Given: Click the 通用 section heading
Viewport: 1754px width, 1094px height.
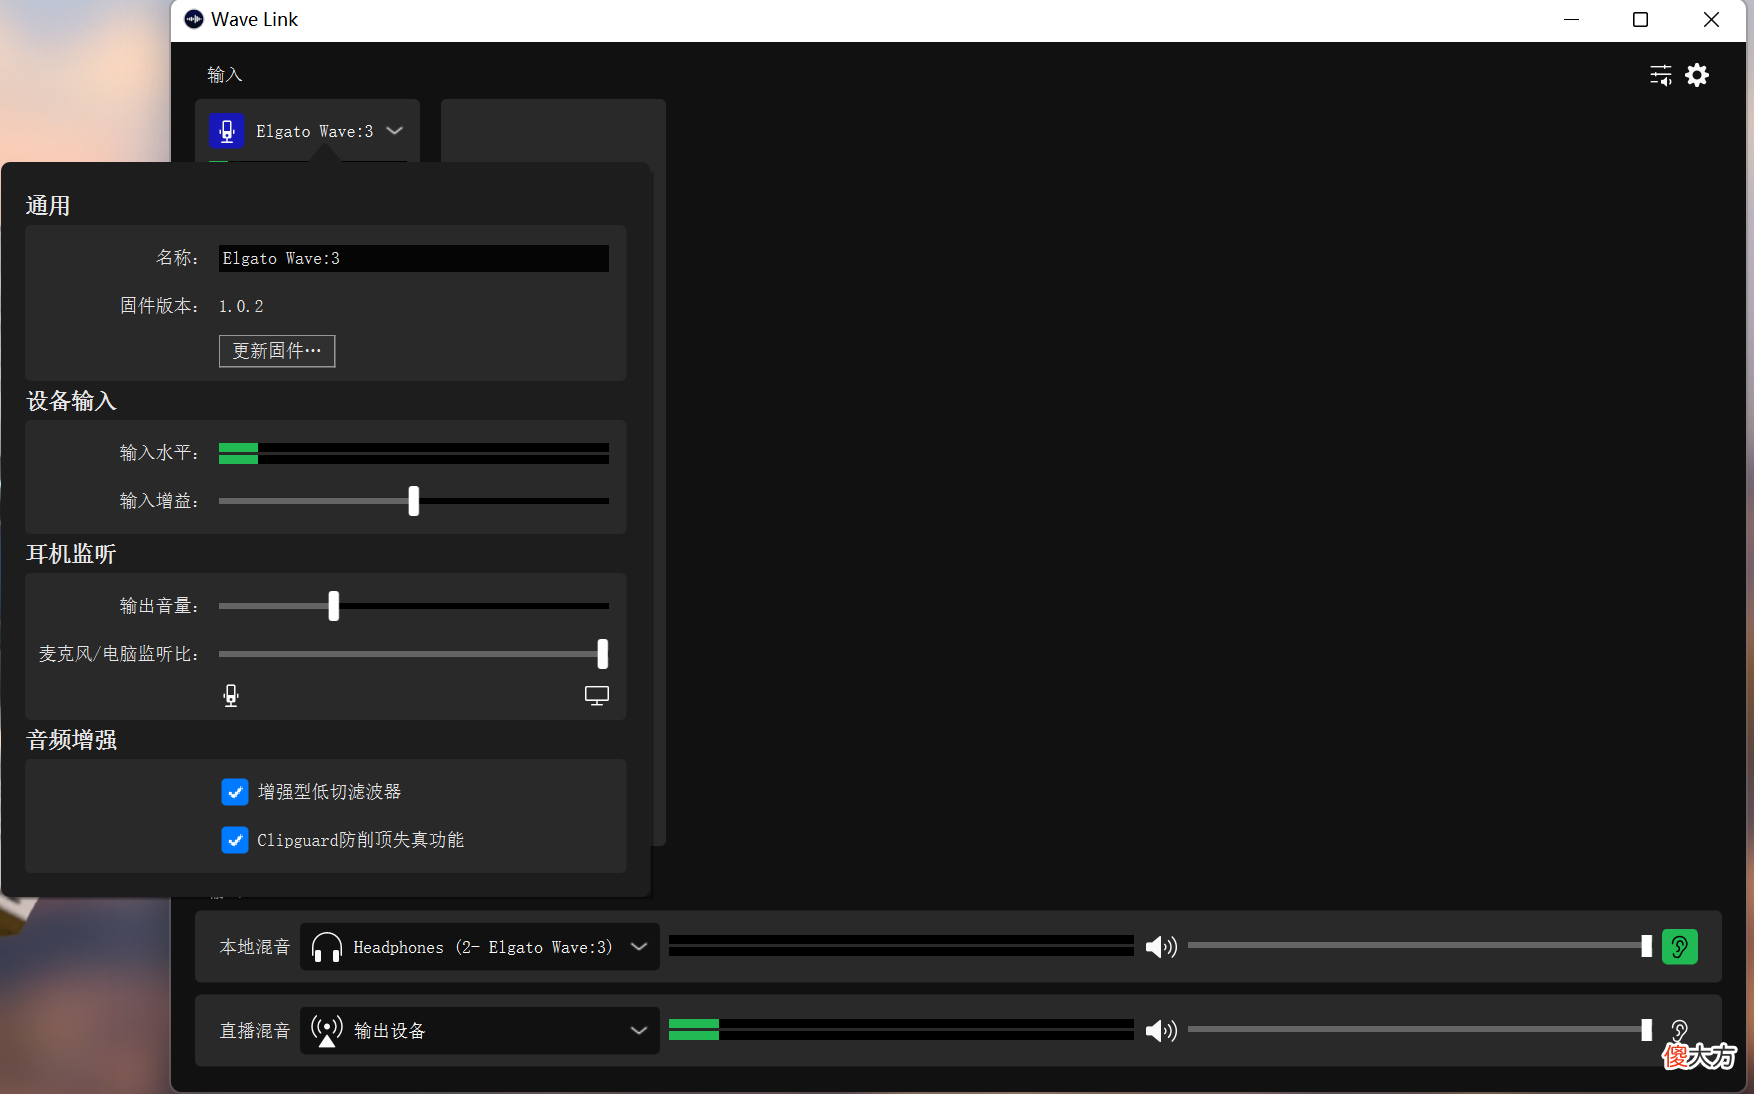Looking at the screenshot, I should pyautogui.click(x=48, y=206).
